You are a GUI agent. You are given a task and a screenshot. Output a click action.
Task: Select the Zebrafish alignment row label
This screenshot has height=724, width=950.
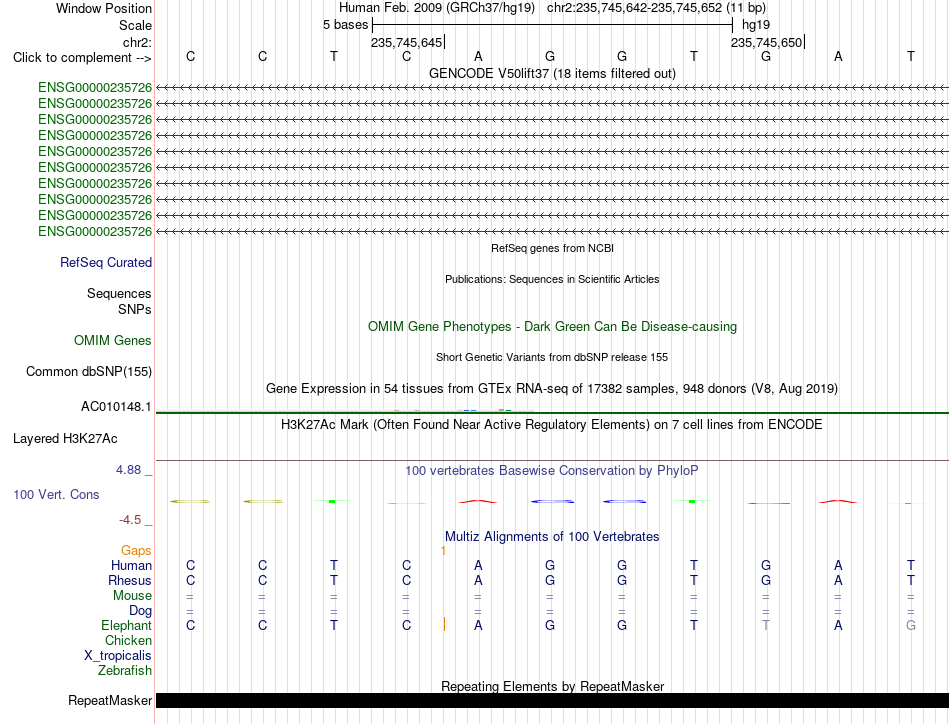(125, 671)
